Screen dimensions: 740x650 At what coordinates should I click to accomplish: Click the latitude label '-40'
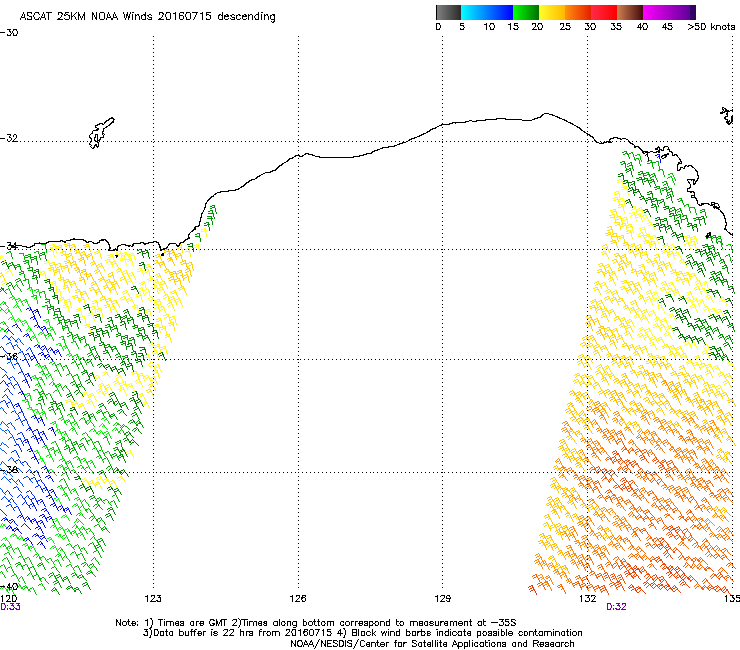tap(9, 587)
